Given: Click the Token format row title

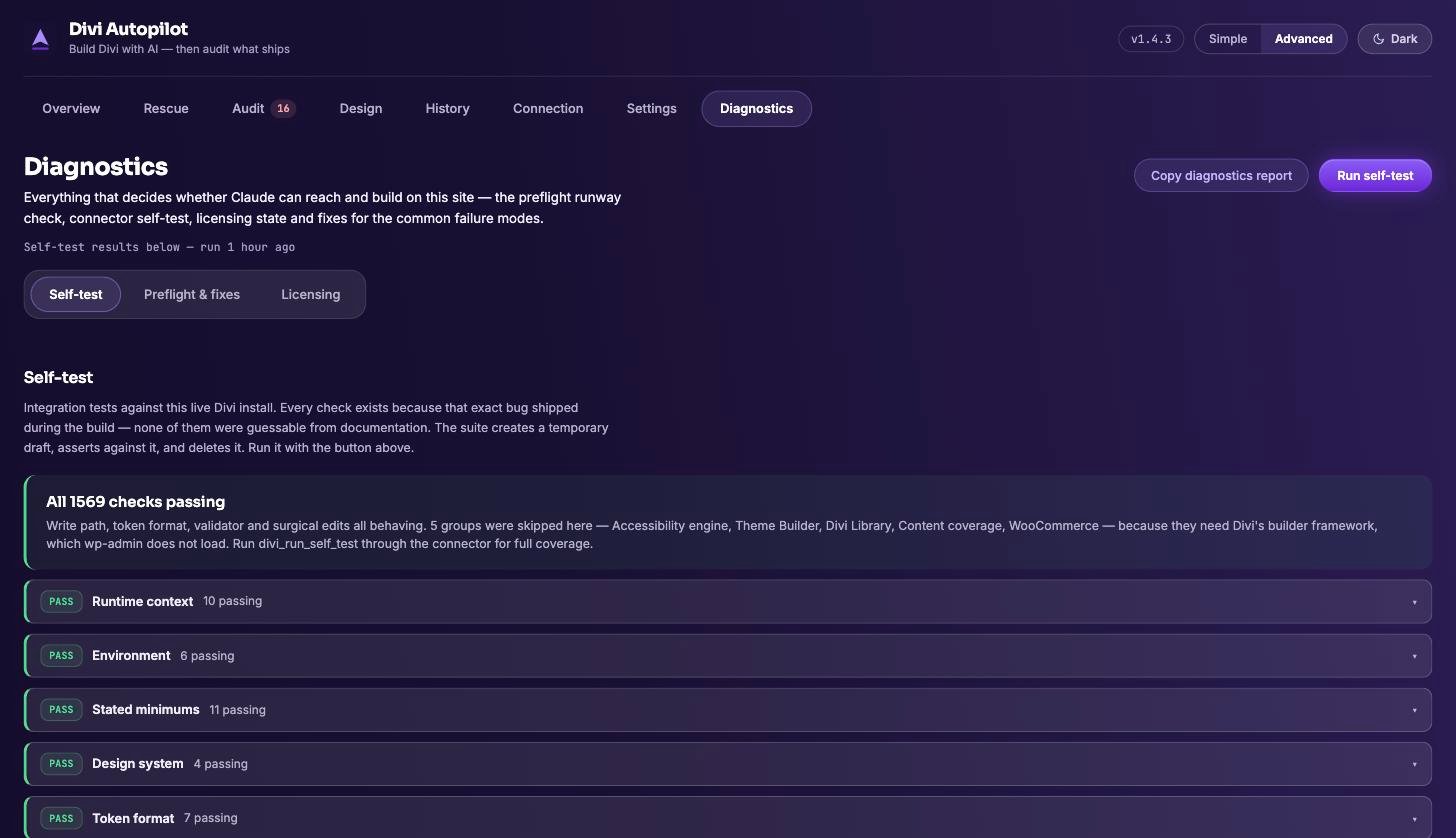Looking at the screenshot, I should click(x=133, y=818).
